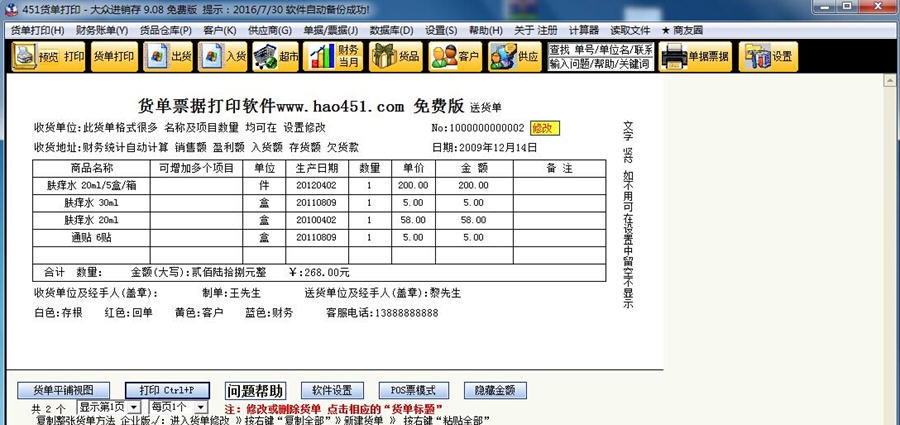The height and width of the screenshot is (425, 900).
Task: Open the 出货 outgoing goods toolbar icon
Action: tap(168, 56)
